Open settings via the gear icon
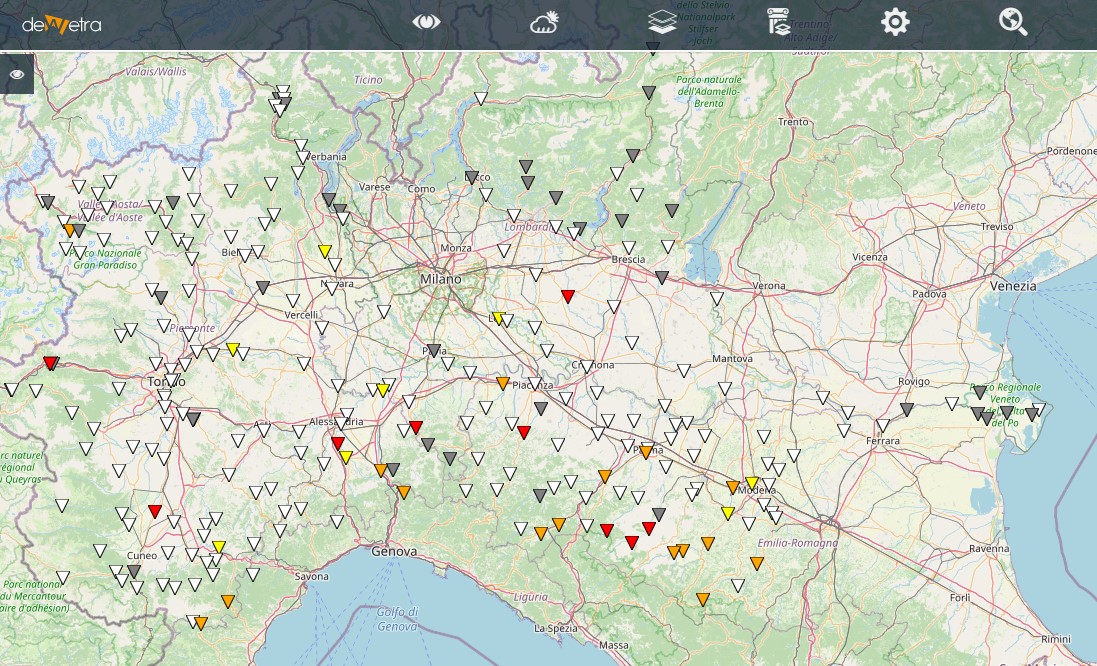The height and width of the screenshot is (666, 1097). pos(895,23)
